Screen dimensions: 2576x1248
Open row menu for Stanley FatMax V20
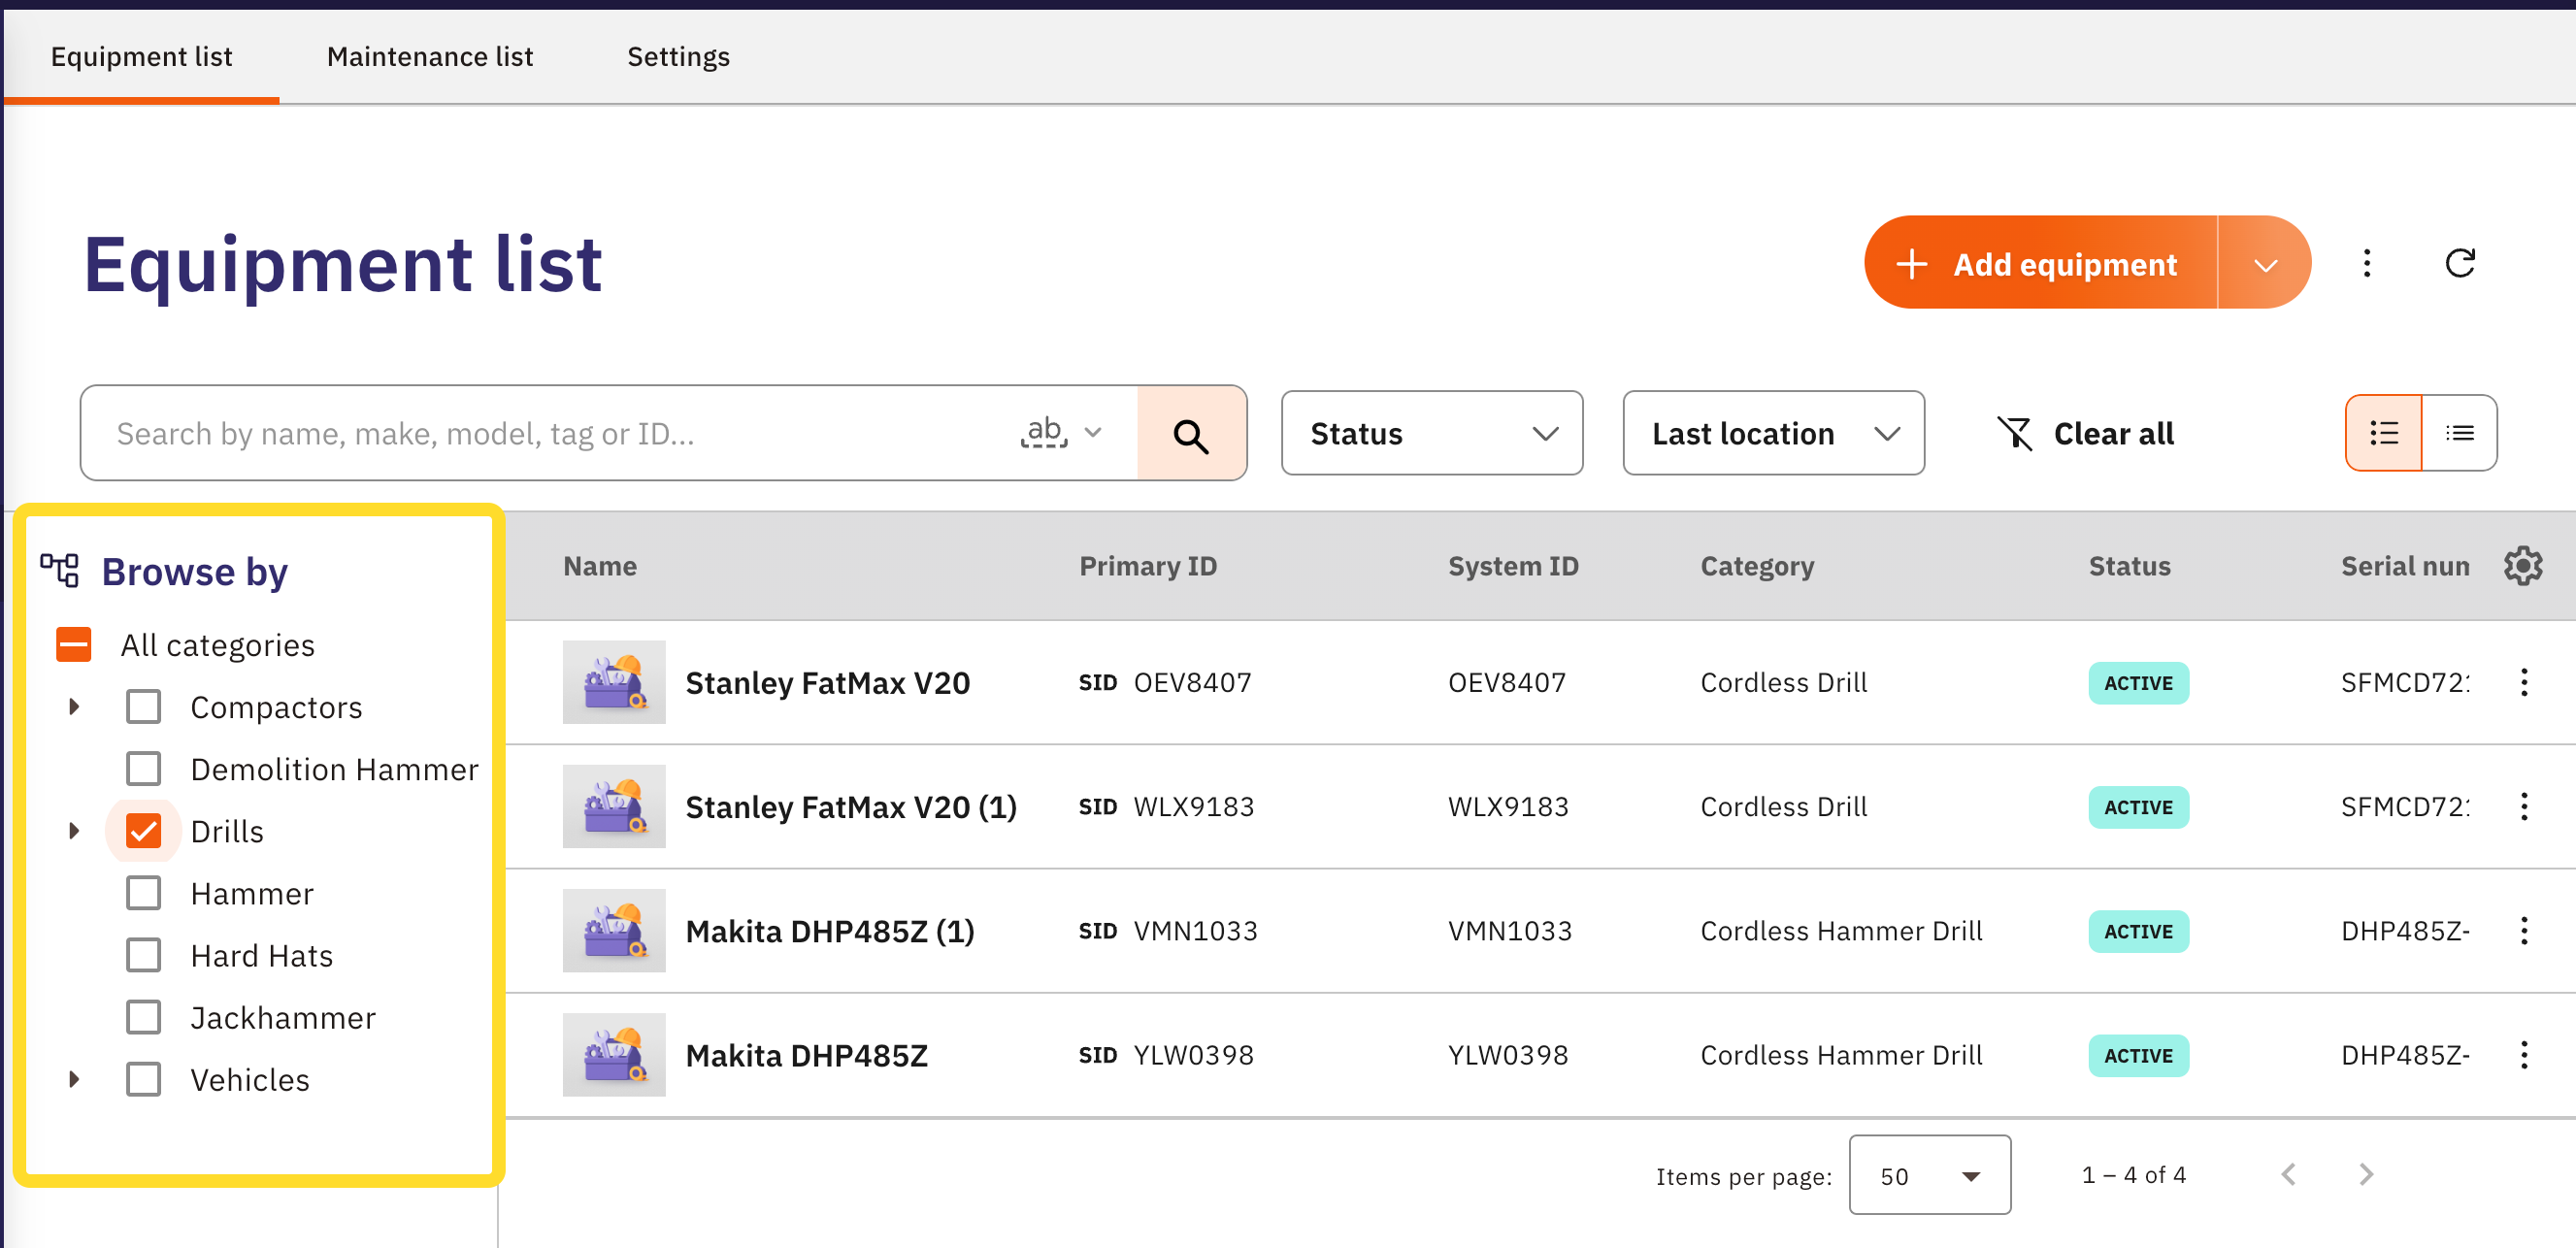coord(2524,683)
